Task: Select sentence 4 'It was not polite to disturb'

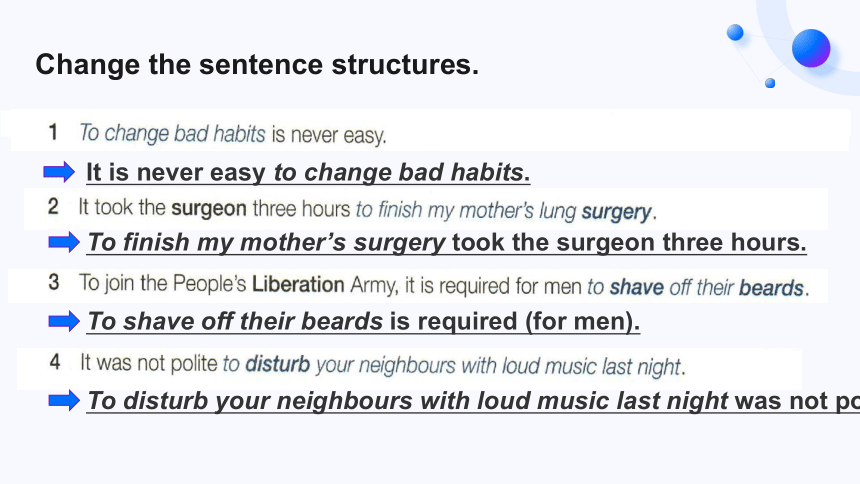Action: pyautogui.click(x=383, y=364)
